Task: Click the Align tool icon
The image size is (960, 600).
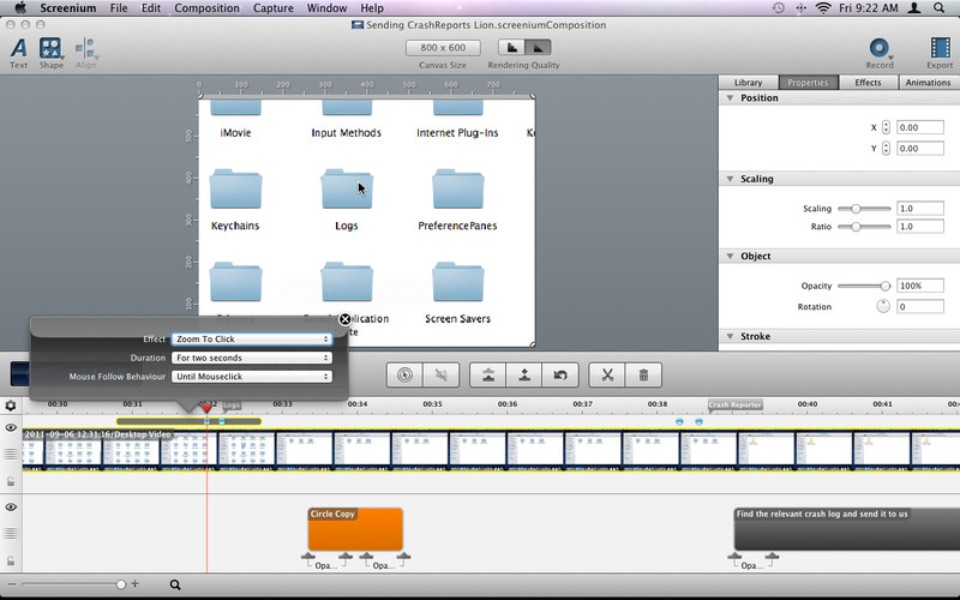Action: pyautogui.click(x=86, y=48)
